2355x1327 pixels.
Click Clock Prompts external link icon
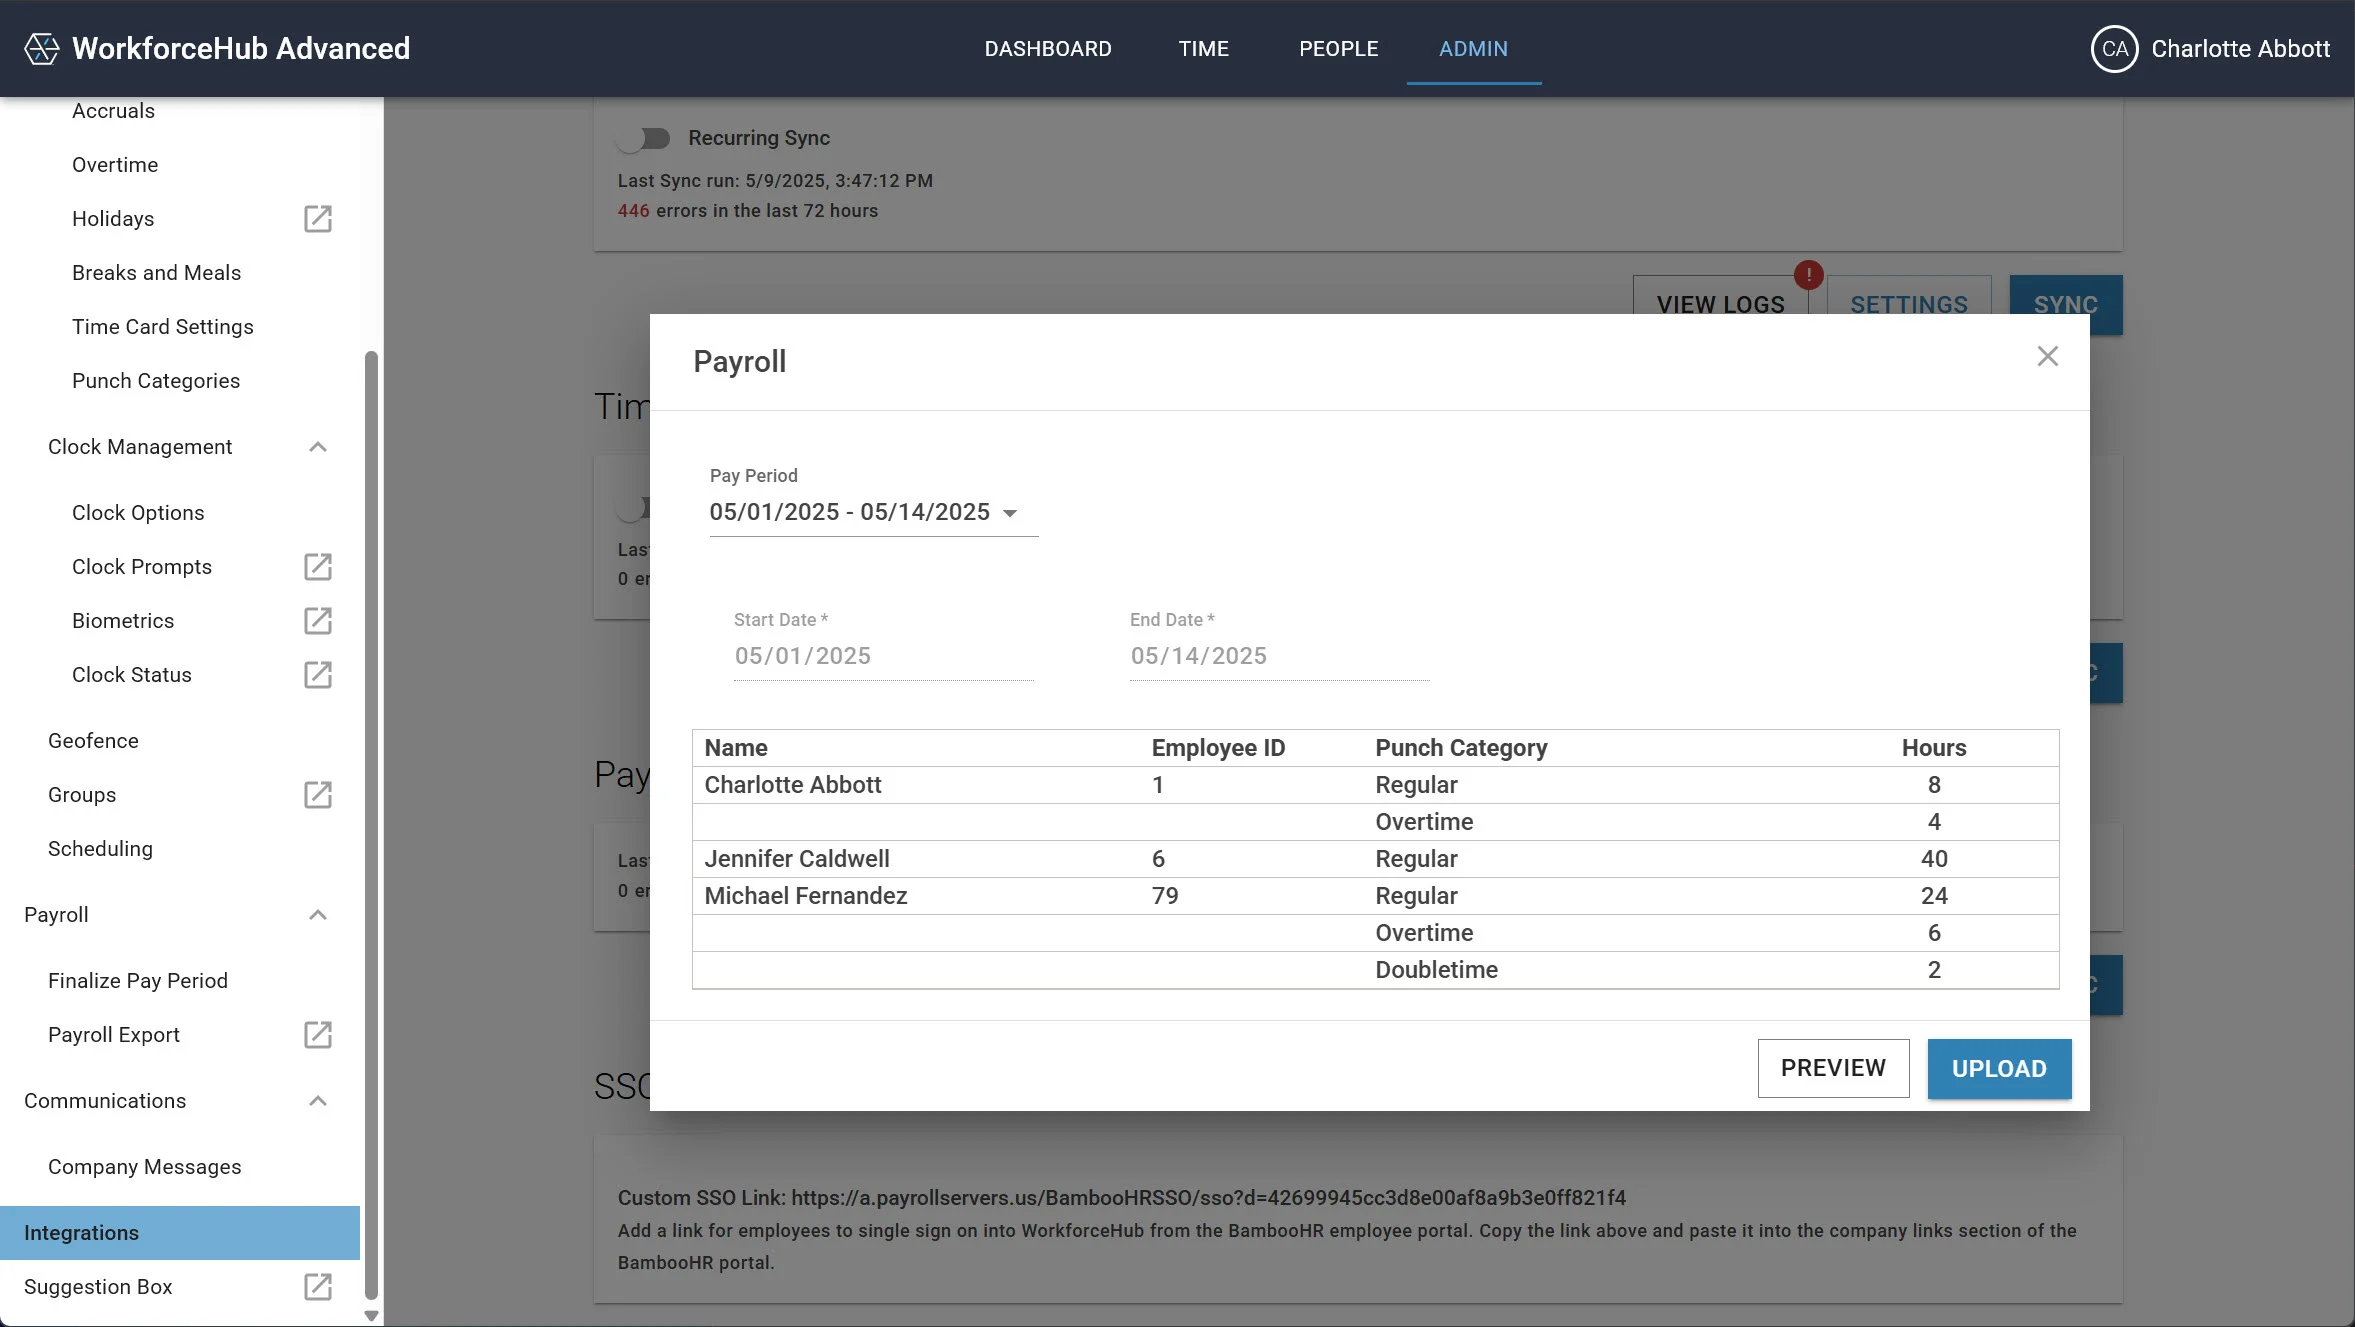coord(318,567)
